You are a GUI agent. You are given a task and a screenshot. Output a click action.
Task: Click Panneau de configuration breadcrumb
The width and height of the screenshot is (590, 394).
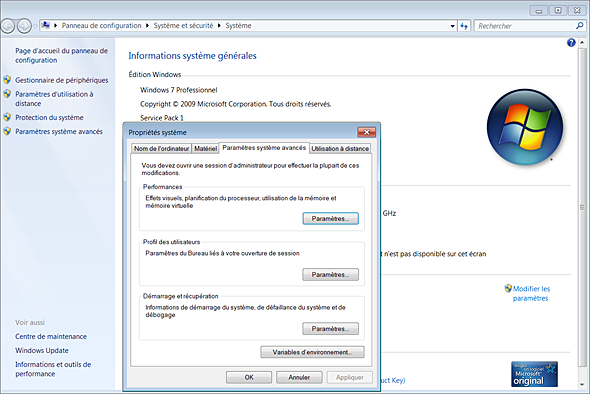tap(102, 26)
